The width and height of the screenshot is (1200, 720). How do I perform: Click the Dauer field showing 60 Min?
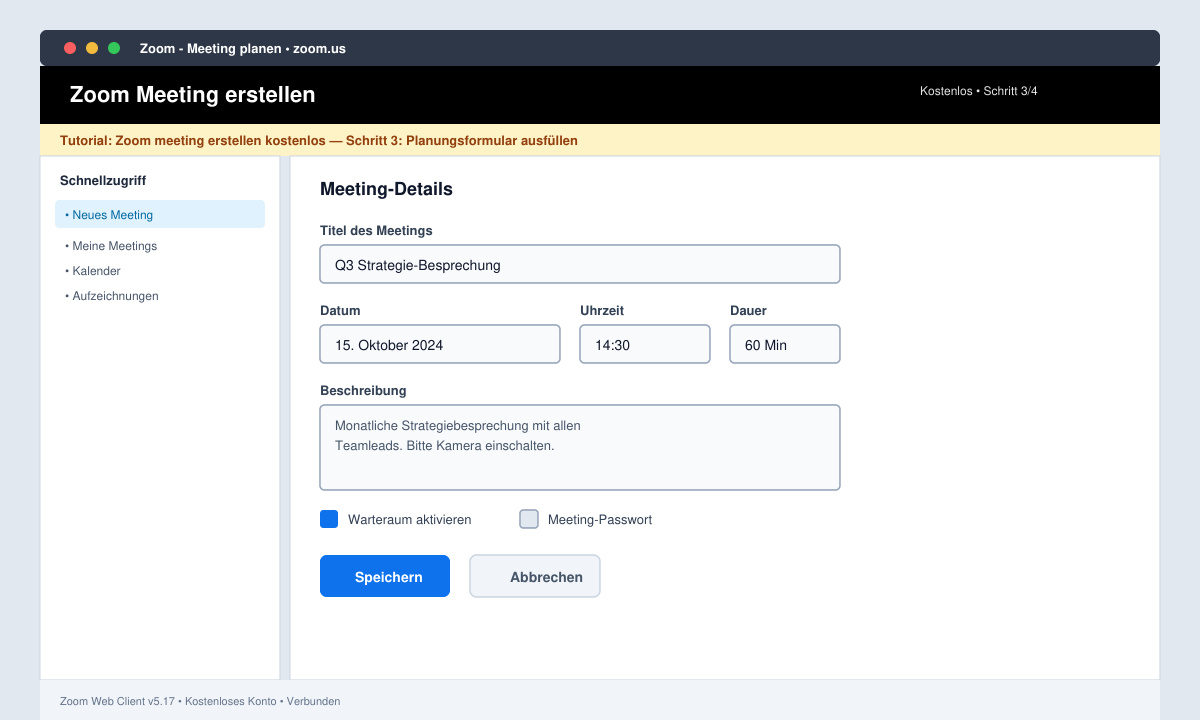point(785,344)
